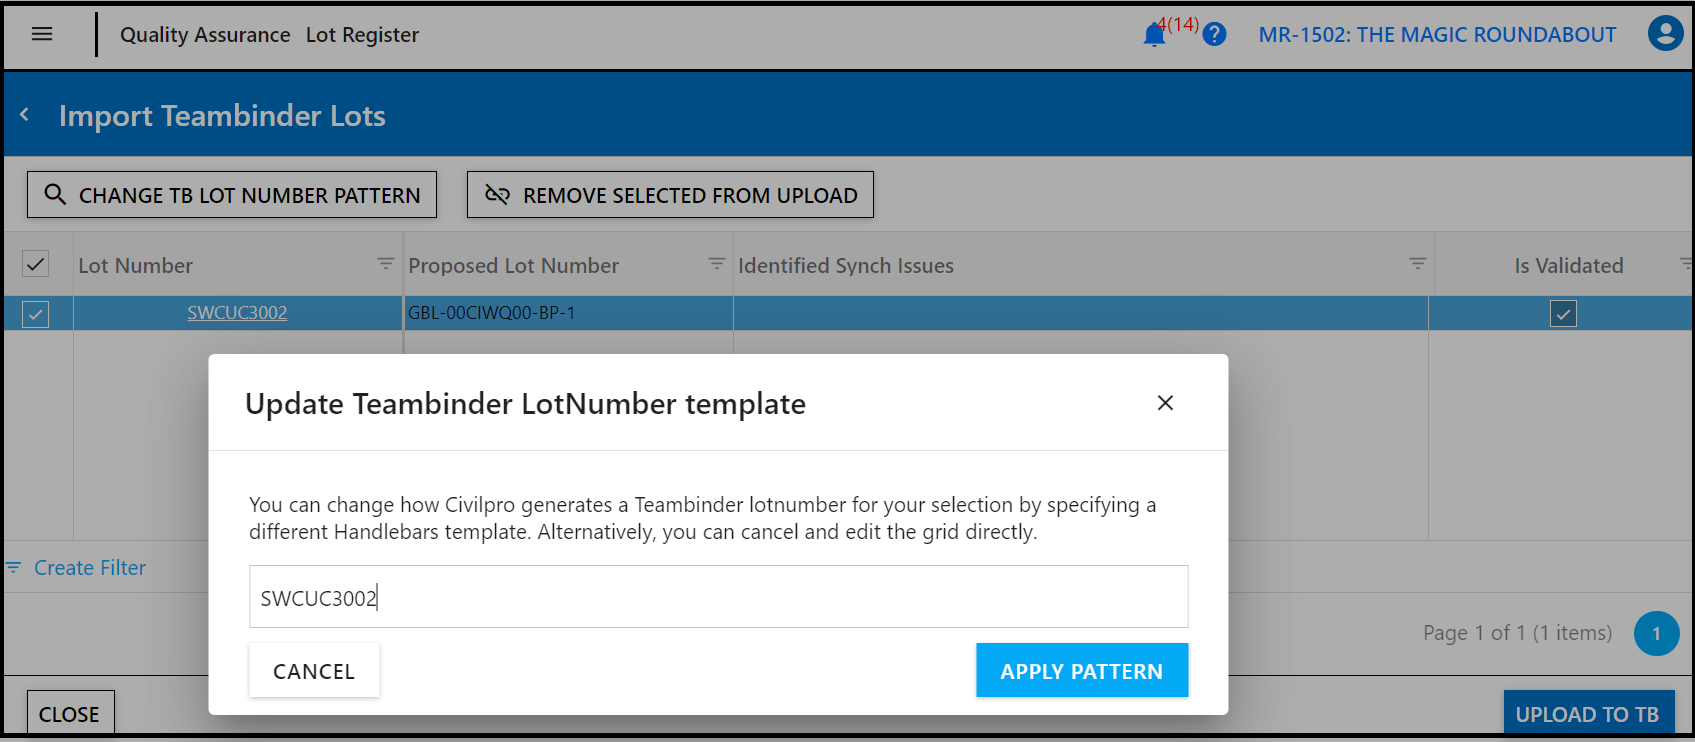Image resolution: width=1695 pixels, height=742 pixels.
Task: Toggle the Is Validated checkbox in the row
Action: point(1563,314)
